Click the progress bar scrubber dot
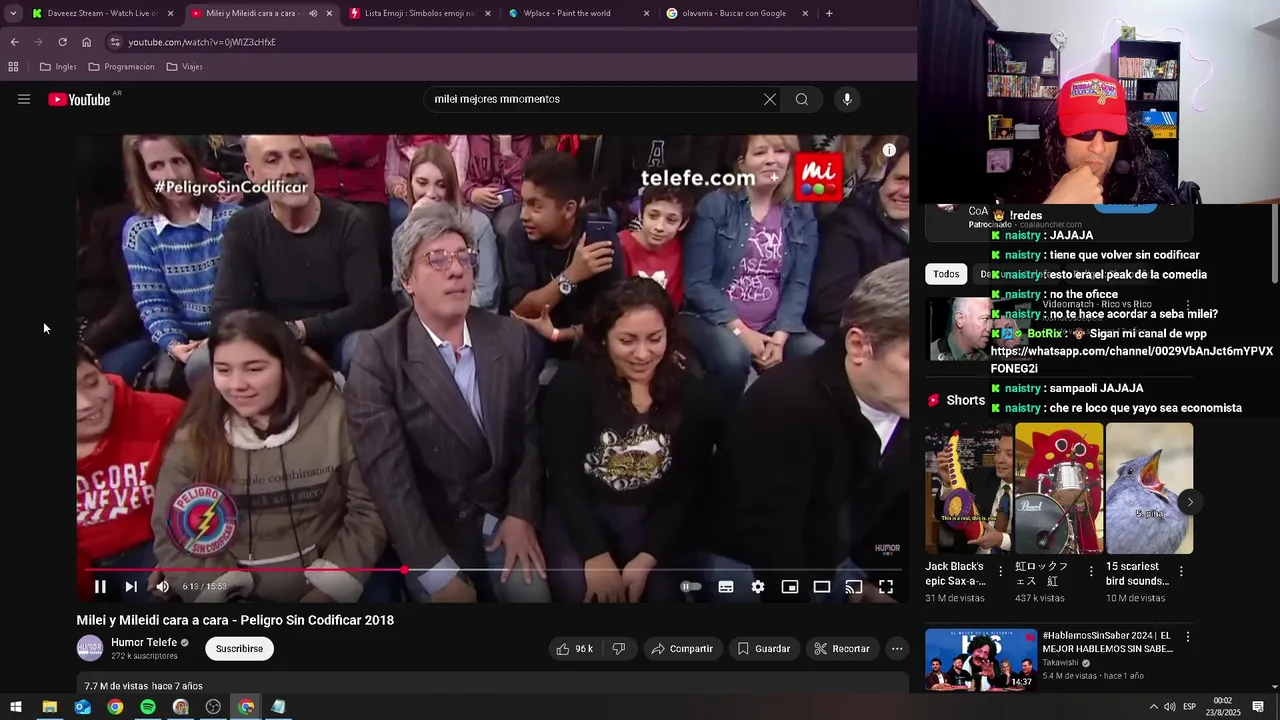 (404, 570)
